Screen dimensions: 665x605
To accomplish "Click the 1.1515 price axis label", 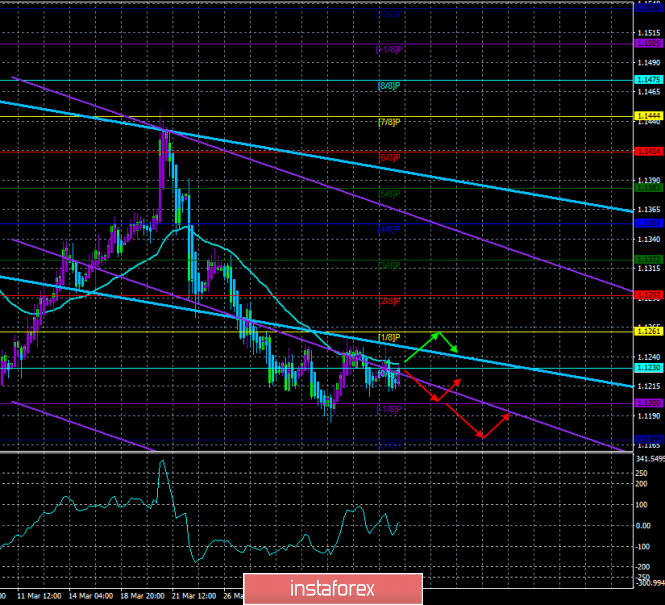I will [649, 33].
